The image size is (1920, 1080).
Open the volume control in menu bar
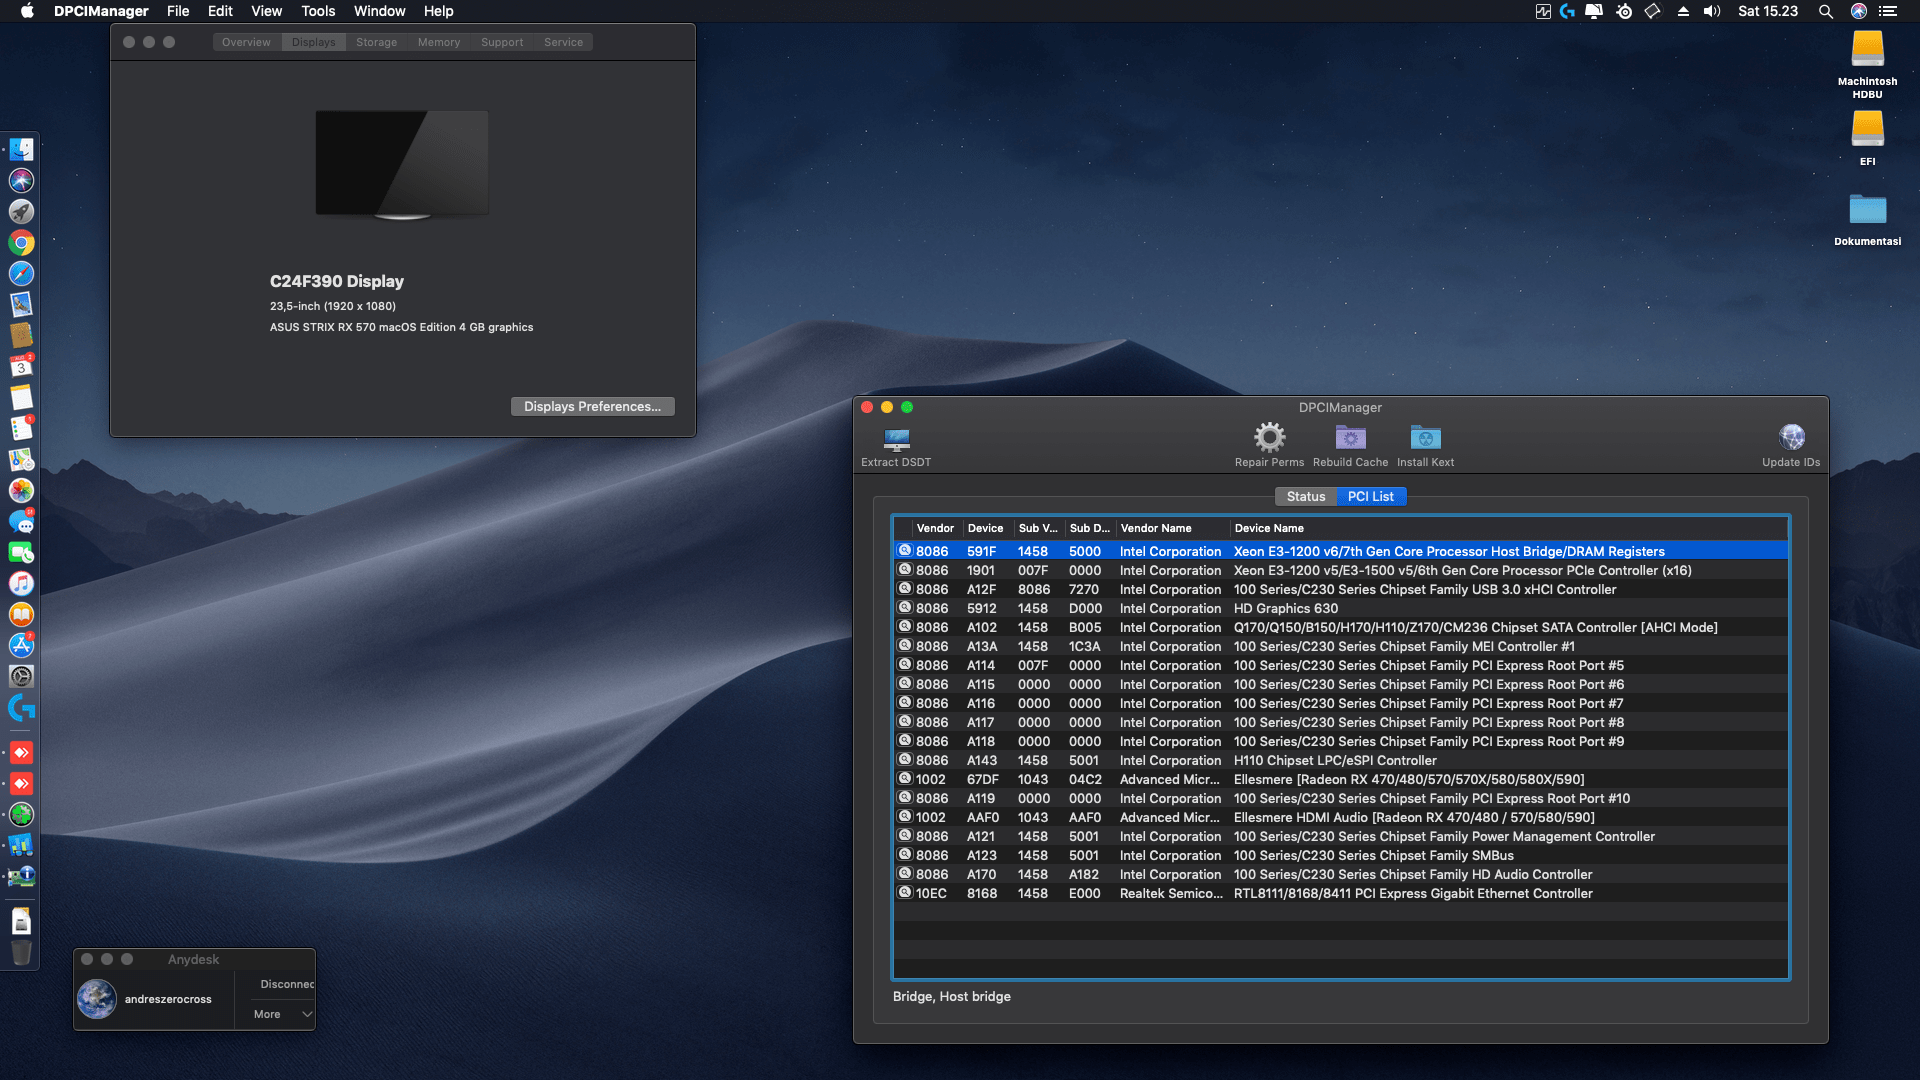click(x=1712, y=11)
